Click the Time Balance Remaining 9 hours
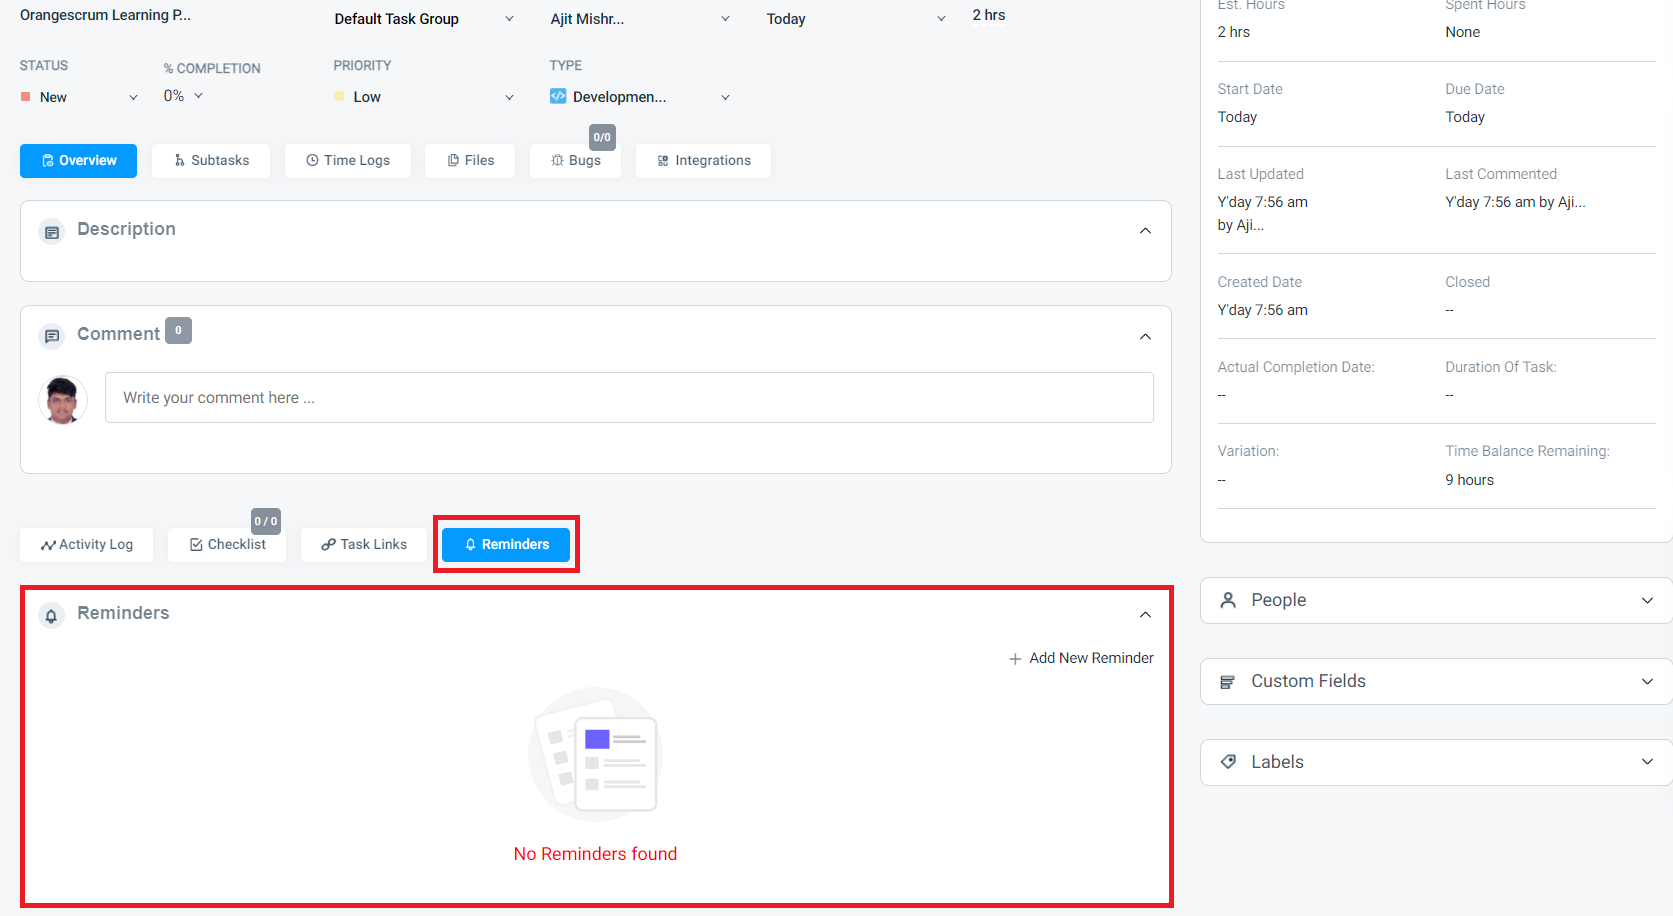The height and width of the screenshot is (916, 1673). coord(1469,480)
